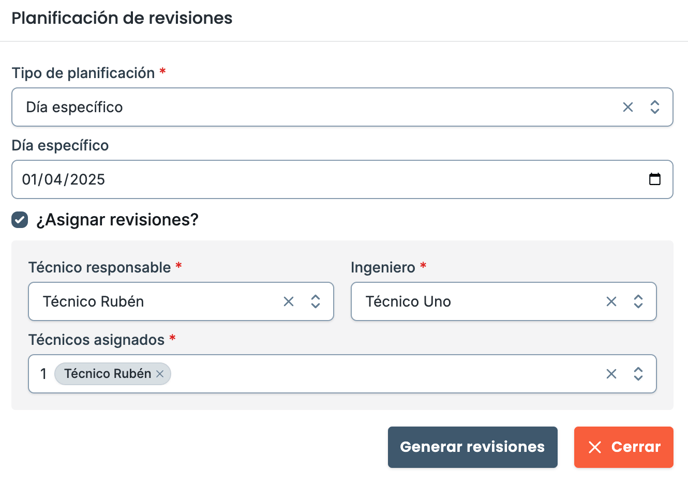Open the calendar picker icon for Día específico
This screenshot has height=486, width=688.
click(x=655, y=179)
